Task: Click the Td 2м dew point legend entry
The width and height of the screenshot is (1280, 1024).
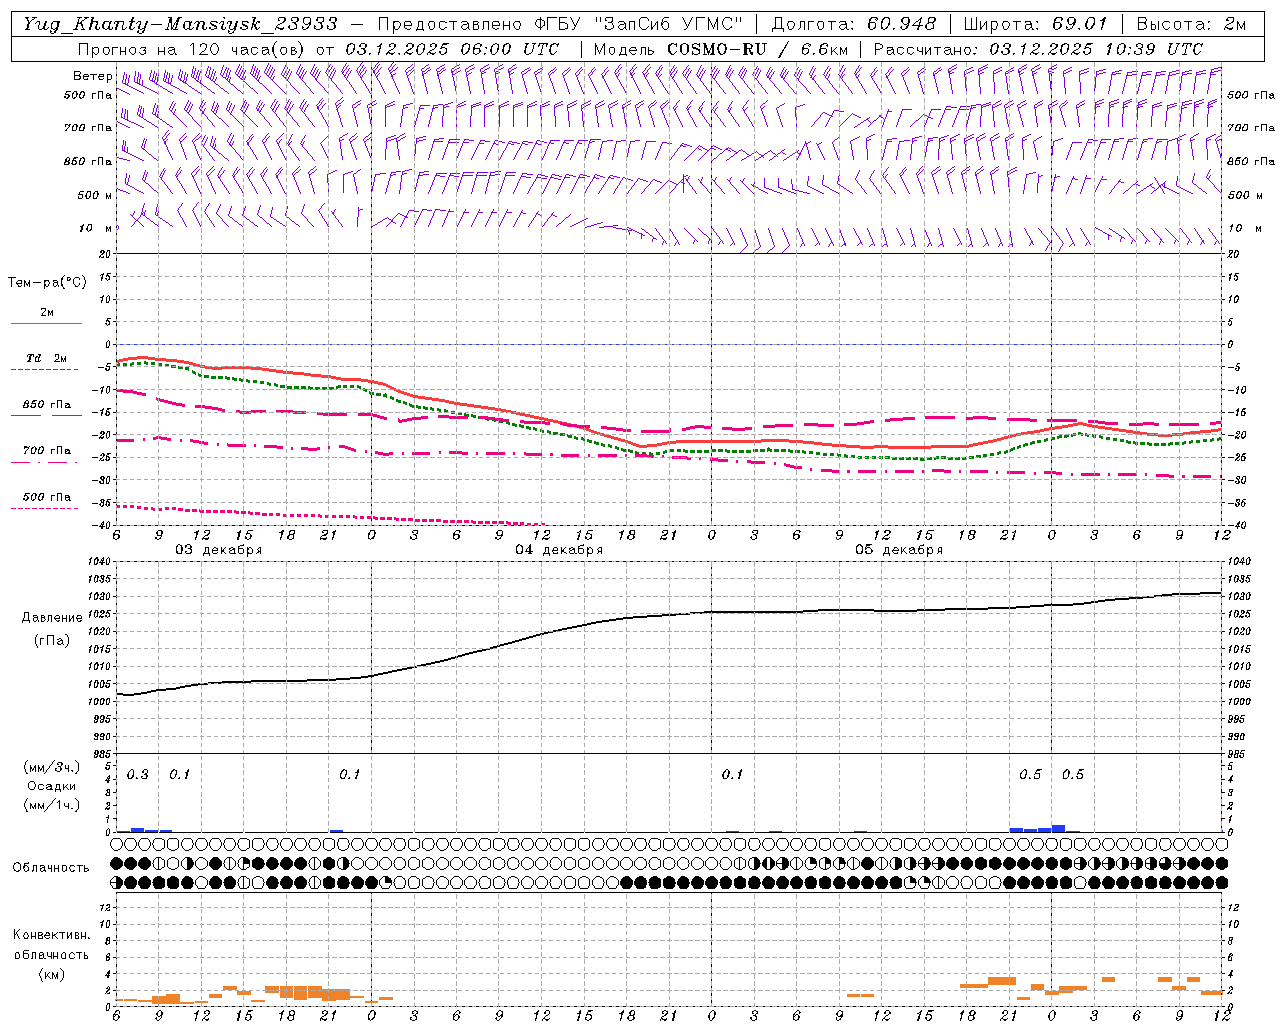Action: 47,358
